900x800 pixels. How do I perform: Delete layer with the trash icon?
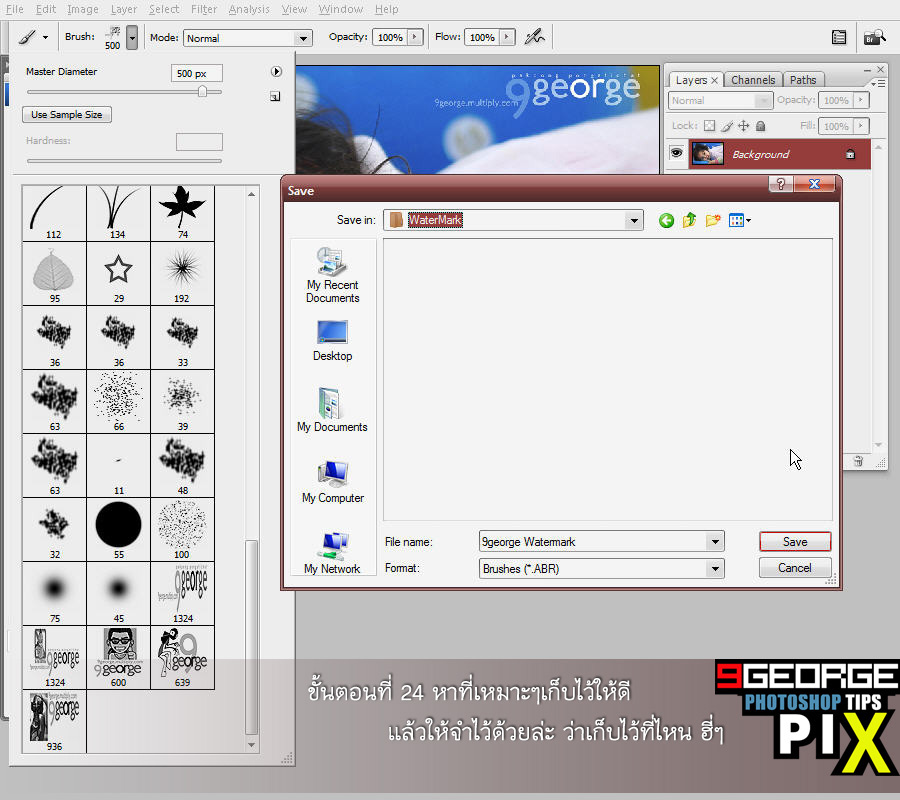[x=858, y=461]
